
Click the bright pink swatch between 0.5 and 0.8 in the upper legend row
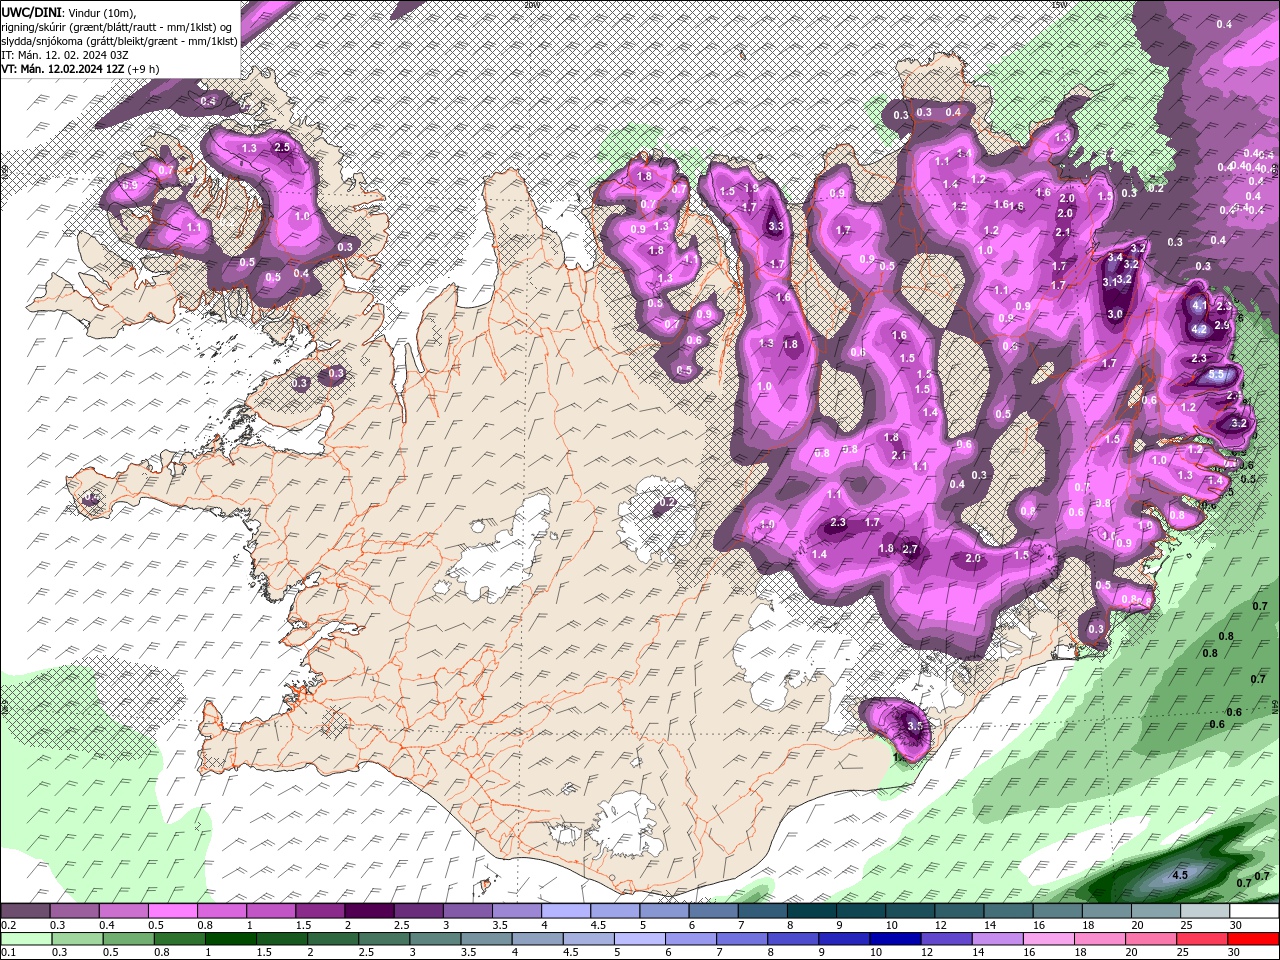[172, 911]
